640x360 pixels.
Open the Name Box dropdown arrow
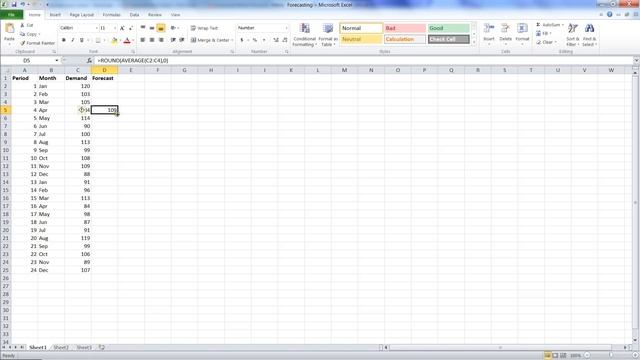coord(57,60)
